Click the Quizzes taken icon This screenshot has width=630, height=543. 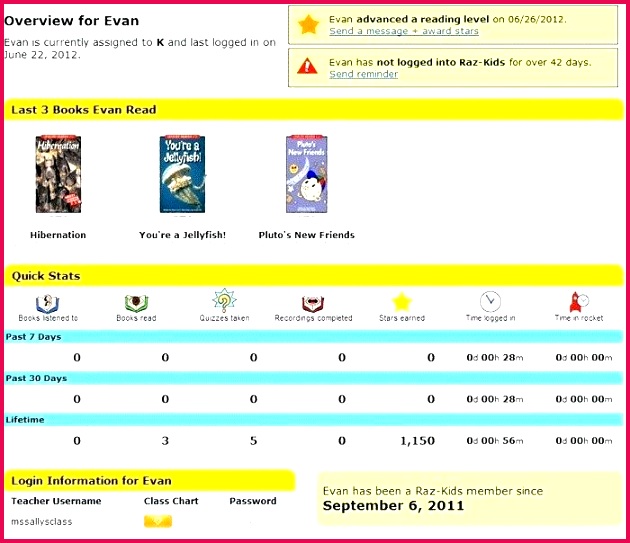tap(224, 301)
